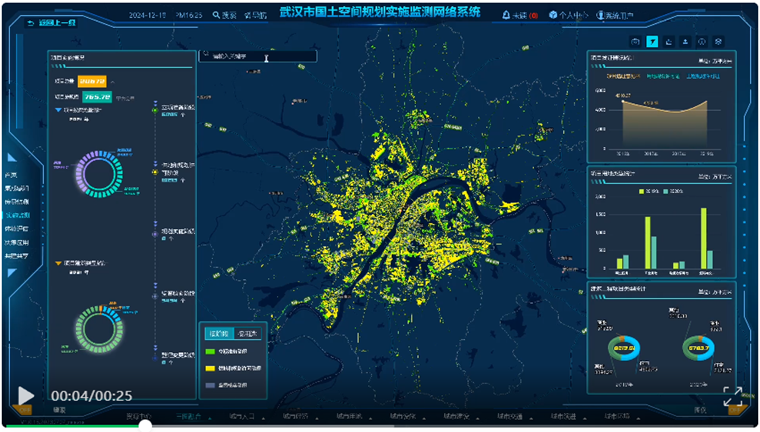760x432 pixels.
Task: Click the camera screenshot icon in map toolbar
Action: tap(636, 42)
